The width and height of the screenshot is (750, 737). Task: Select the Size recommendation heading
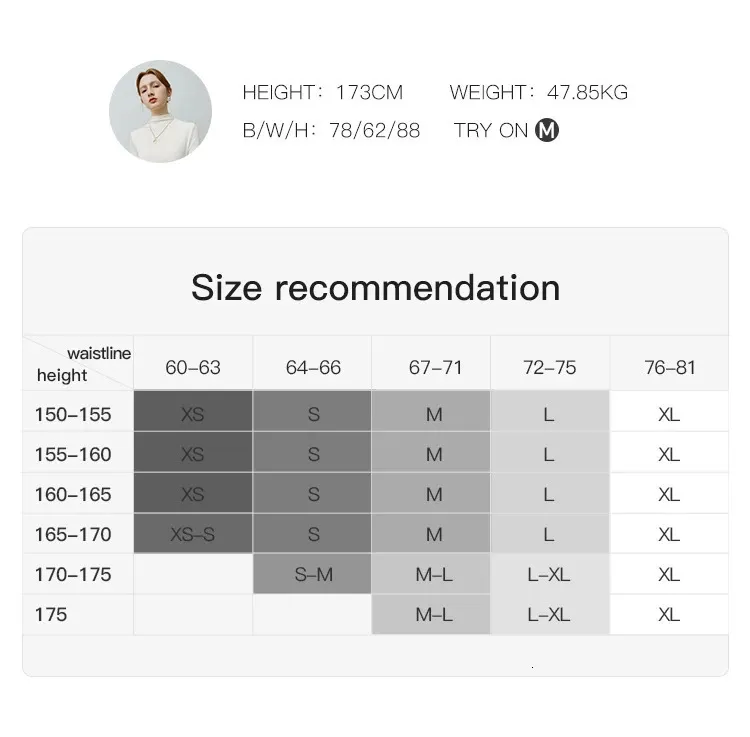[x=375, y=288]
